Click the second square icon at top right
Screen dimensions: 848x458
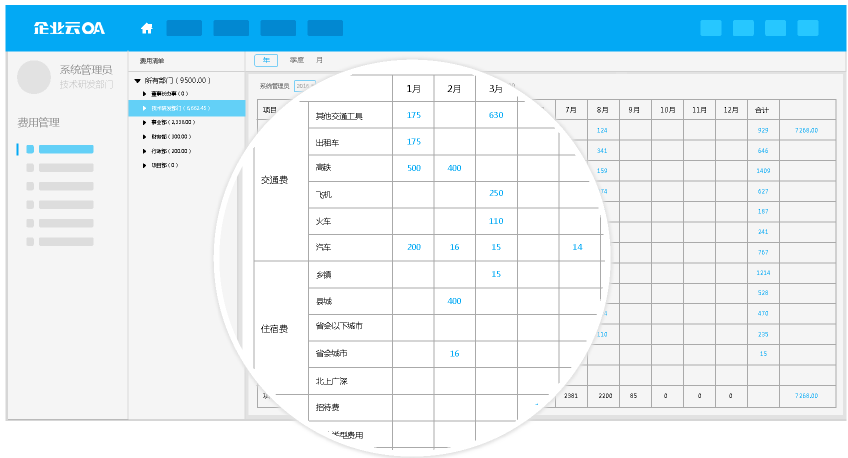tap(743, 28)
